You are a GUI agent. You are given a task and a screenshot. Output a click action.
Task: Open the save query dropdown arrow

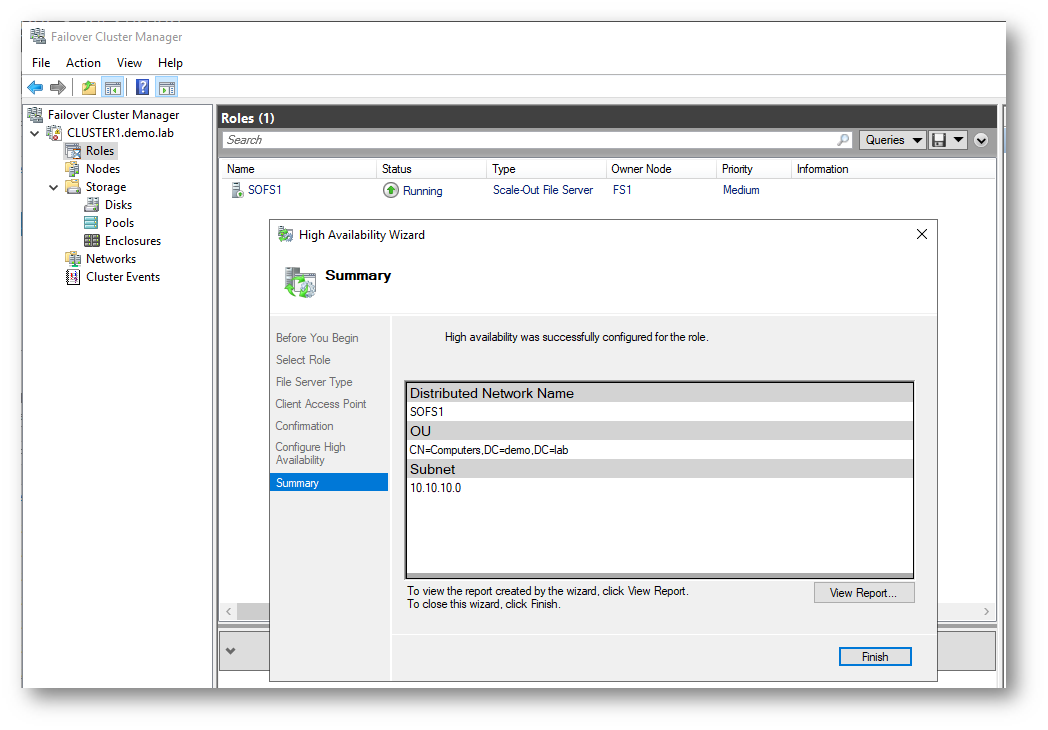(958, 140)
